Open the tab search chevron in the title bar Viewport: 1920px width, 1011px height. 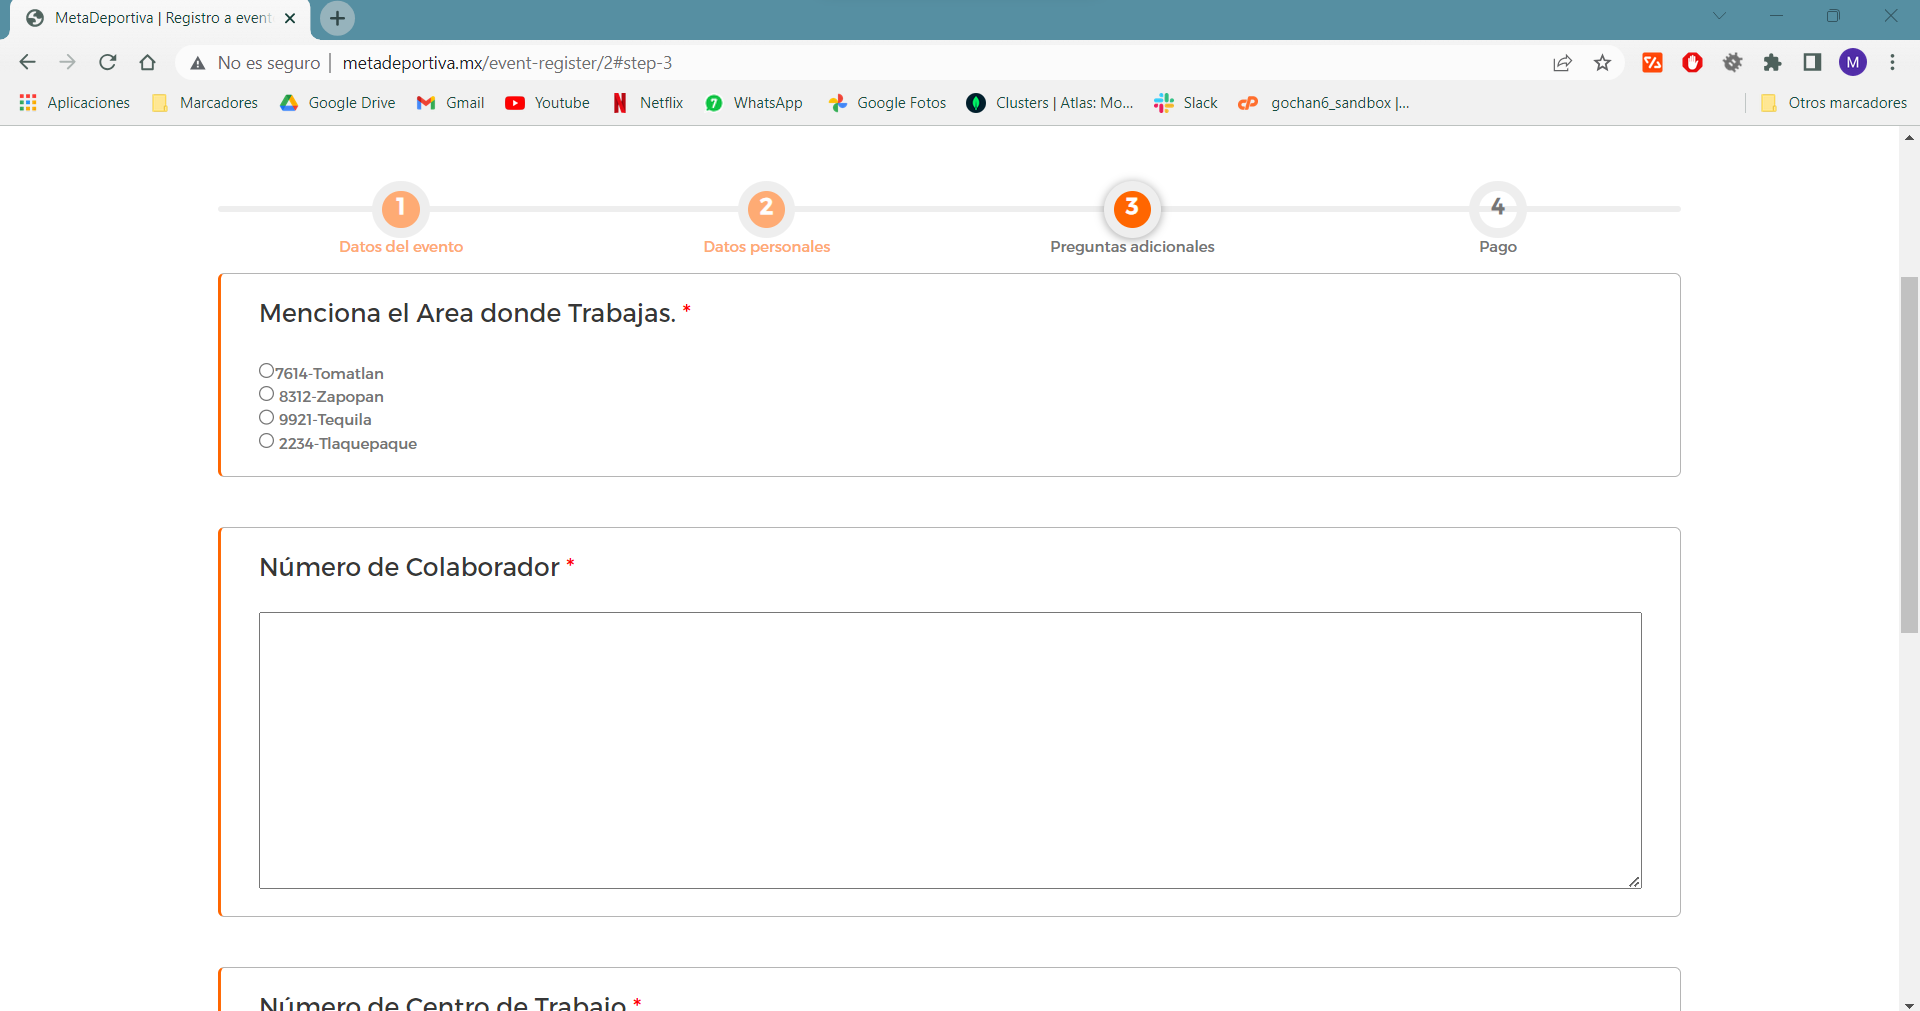[x=1718, y=16]
